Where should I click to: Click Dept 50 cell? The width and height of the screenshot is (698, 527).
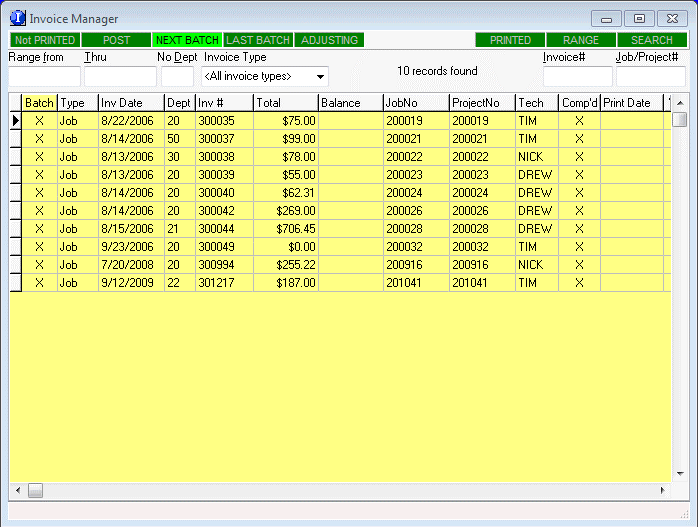coord(179,139)
